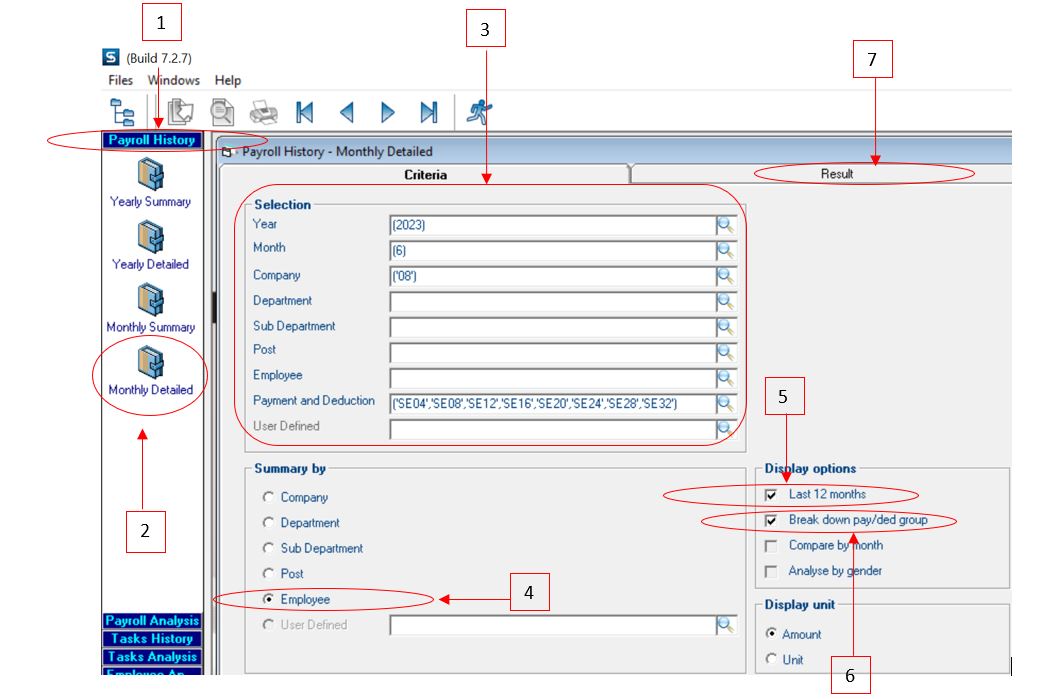Open lookup for Payment and Deduction field
Viewport: 1056px width, 699px height.
tap(725, 404)
